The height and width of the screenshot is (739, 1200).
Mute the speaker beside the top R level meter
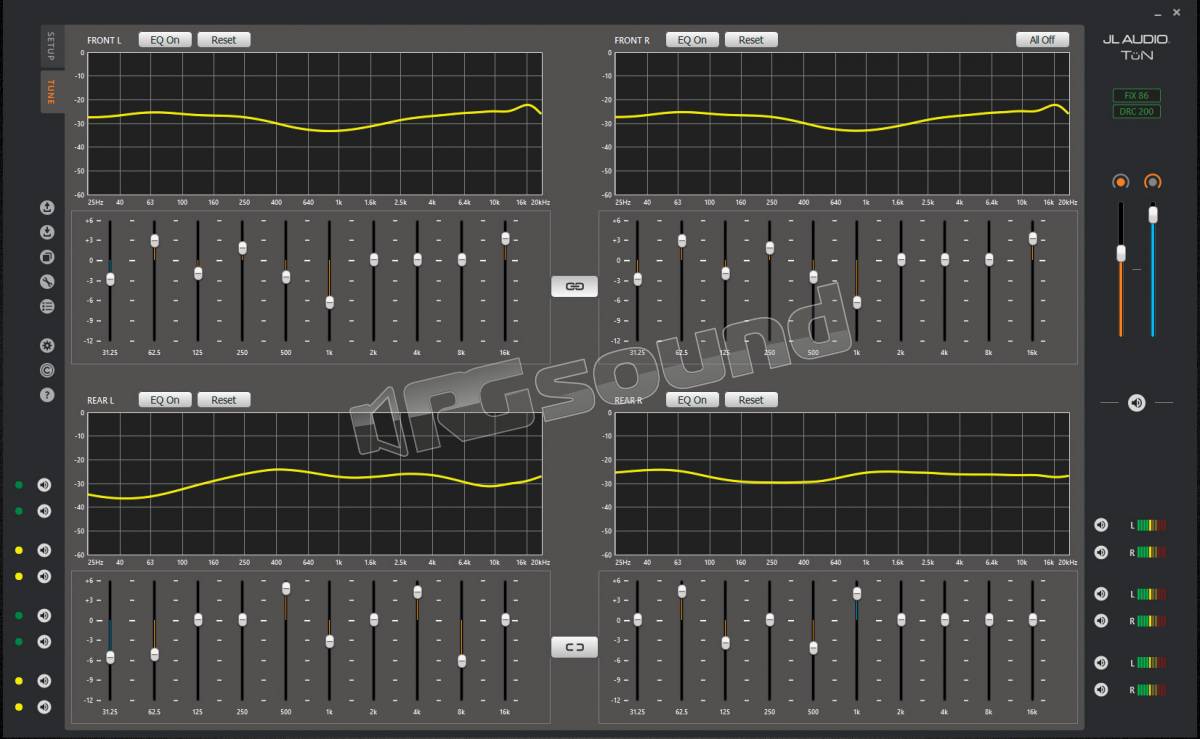point(1101,552)
